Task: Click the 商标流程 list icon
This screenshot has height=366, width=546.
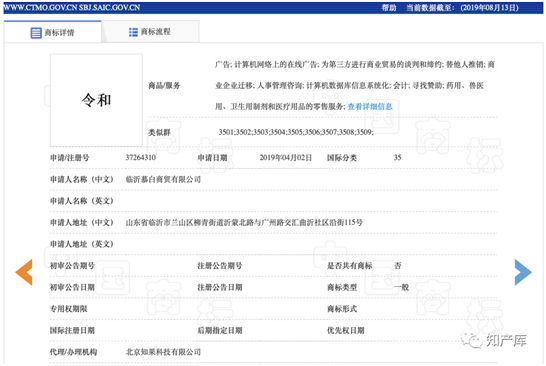Action: point(133,32)
